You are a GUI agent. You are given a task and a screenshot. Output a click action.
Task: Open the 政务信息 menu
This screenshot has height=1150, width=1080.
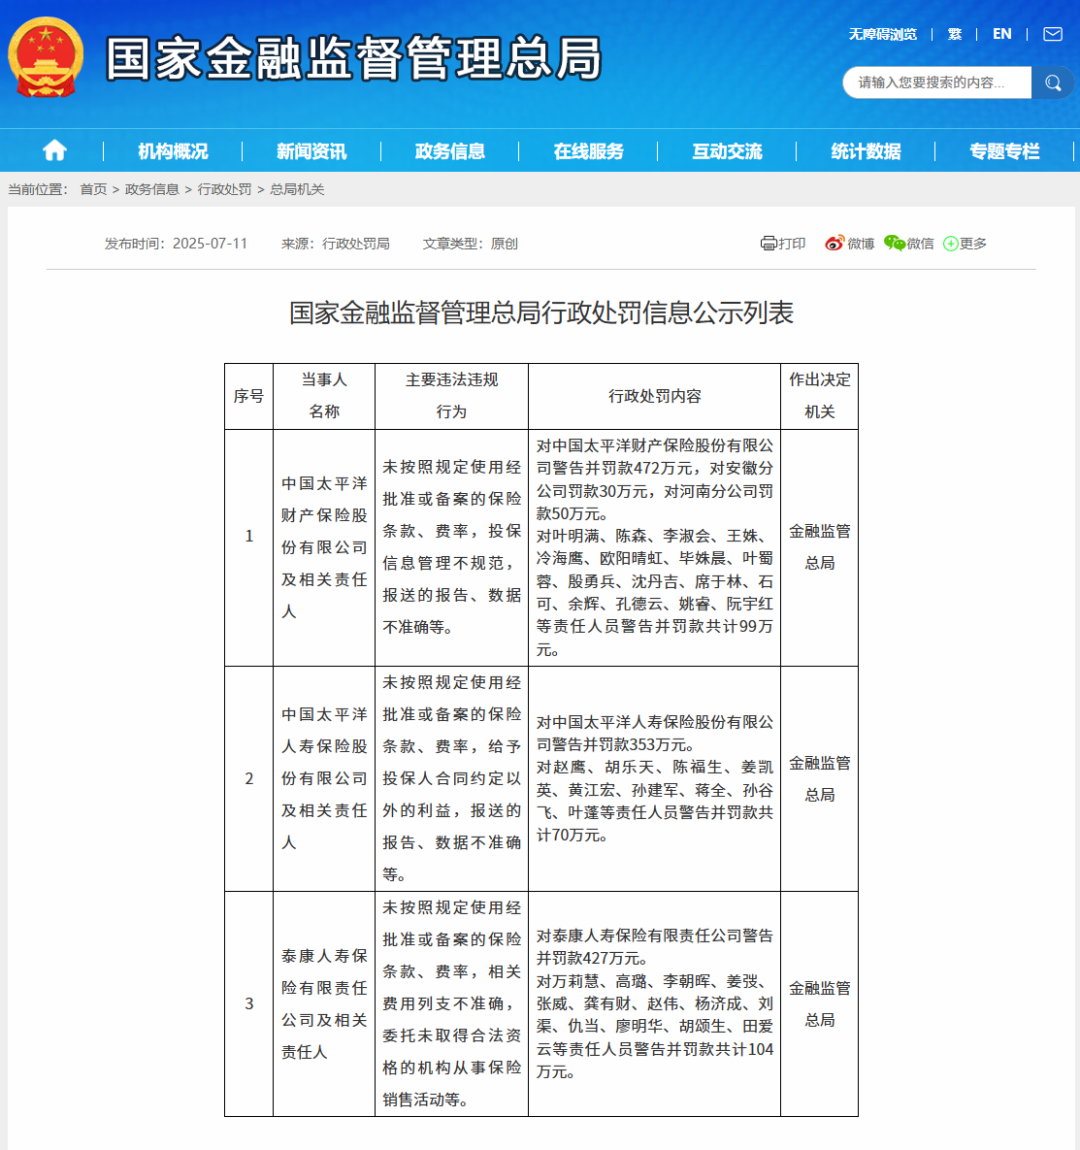[x=449, y=151]
